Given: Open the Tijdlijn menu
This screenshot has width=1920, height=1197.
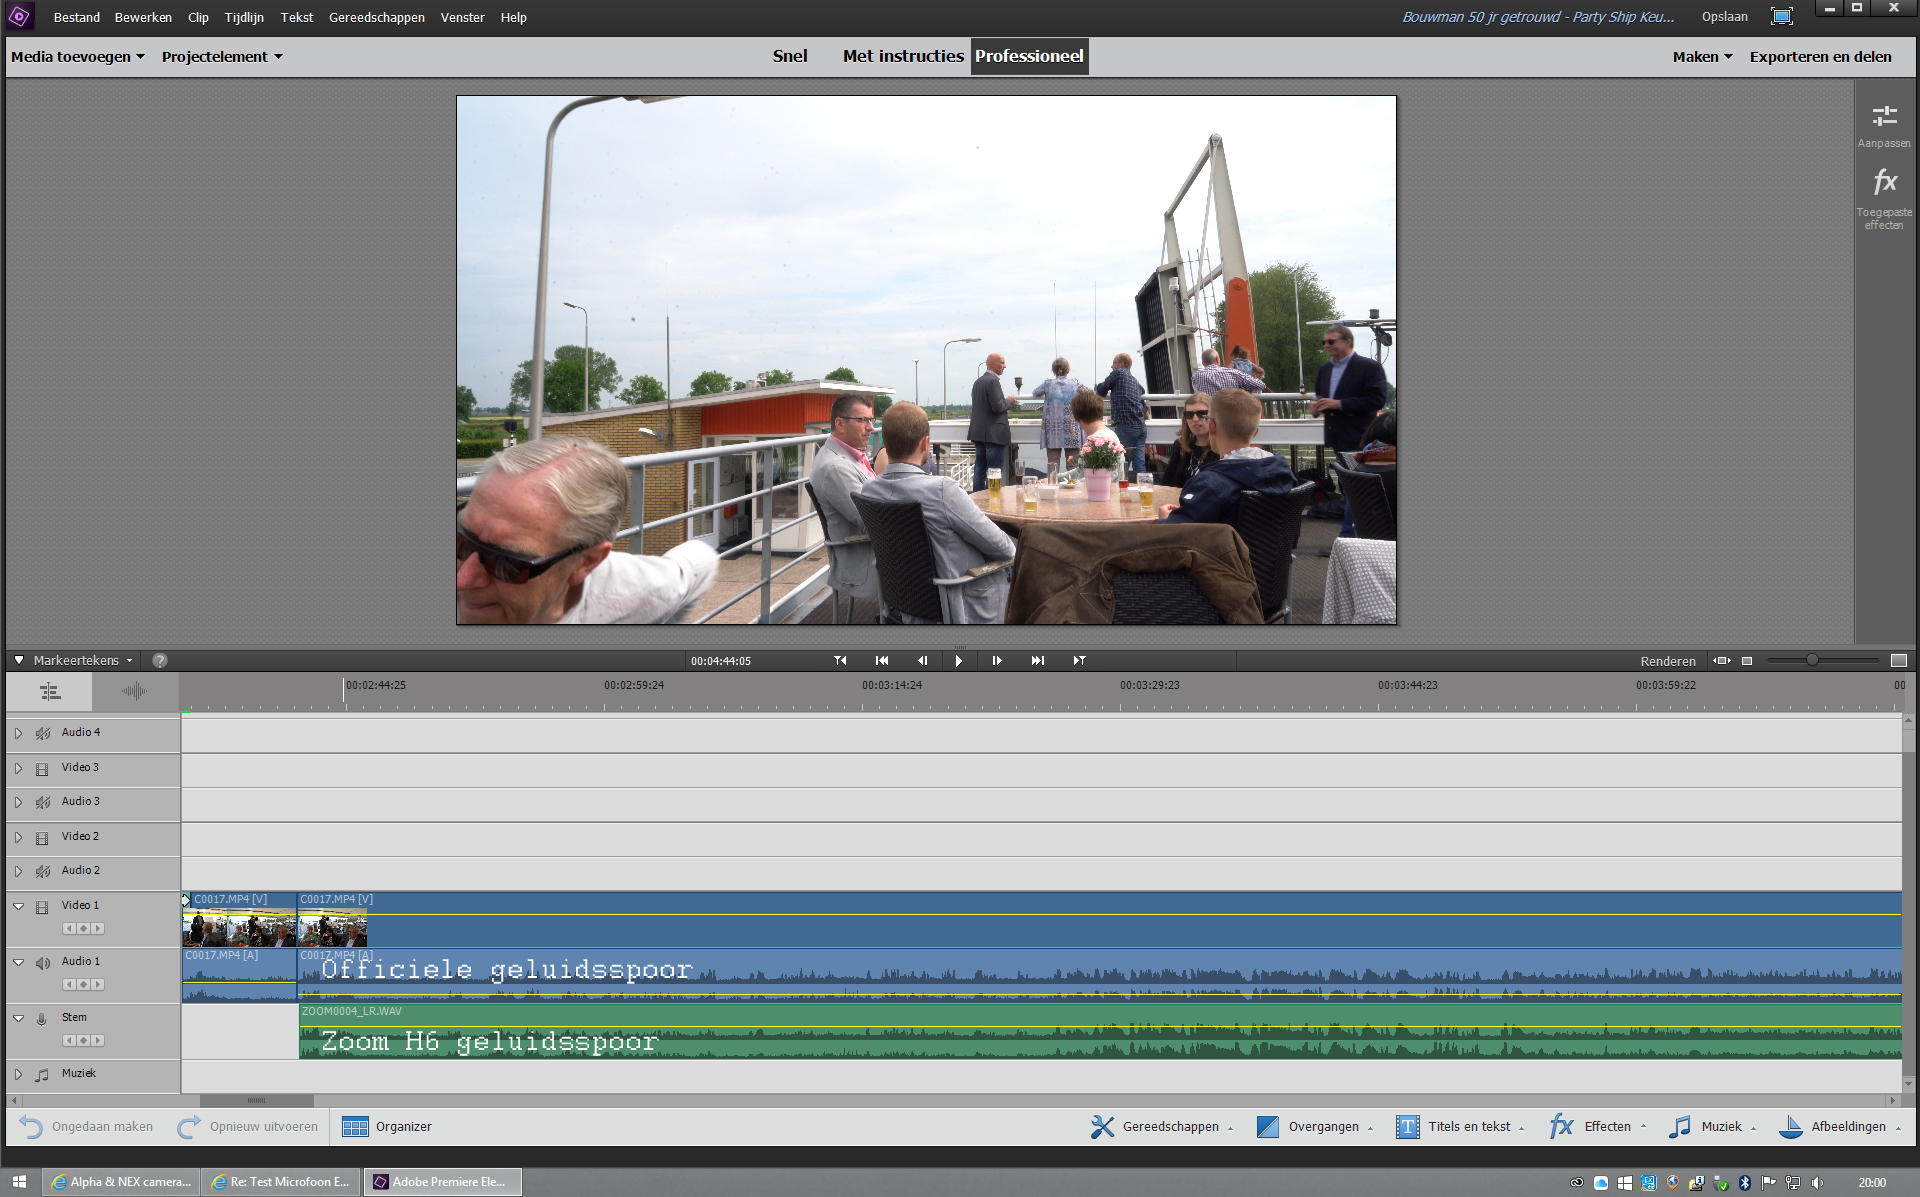Looking at the screenshot, I should tap(244, 17).
